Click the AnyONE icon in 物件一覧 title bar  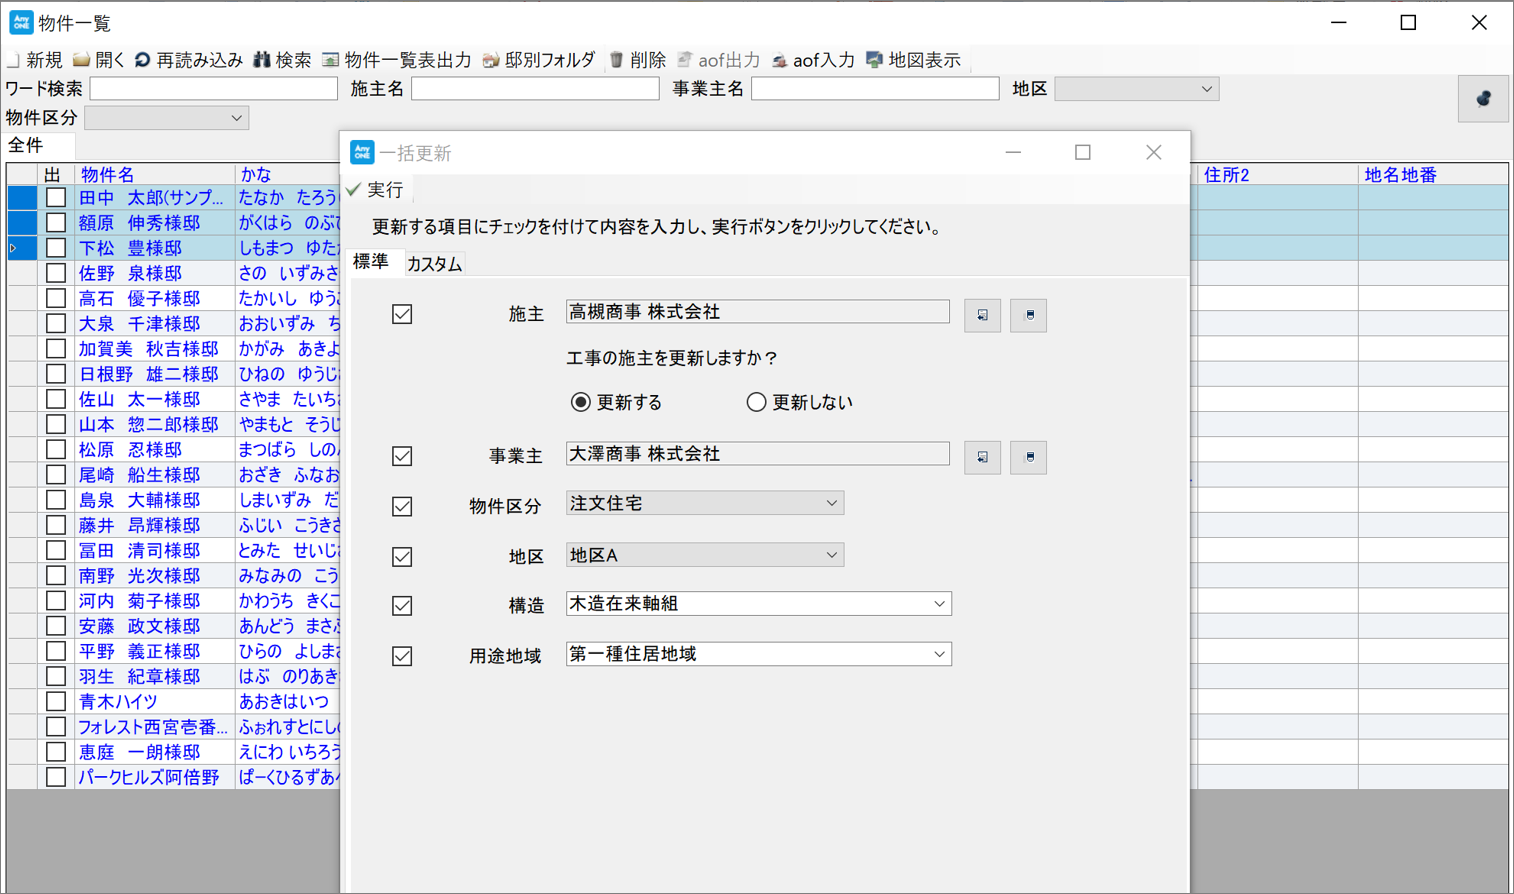coord(20,22)
